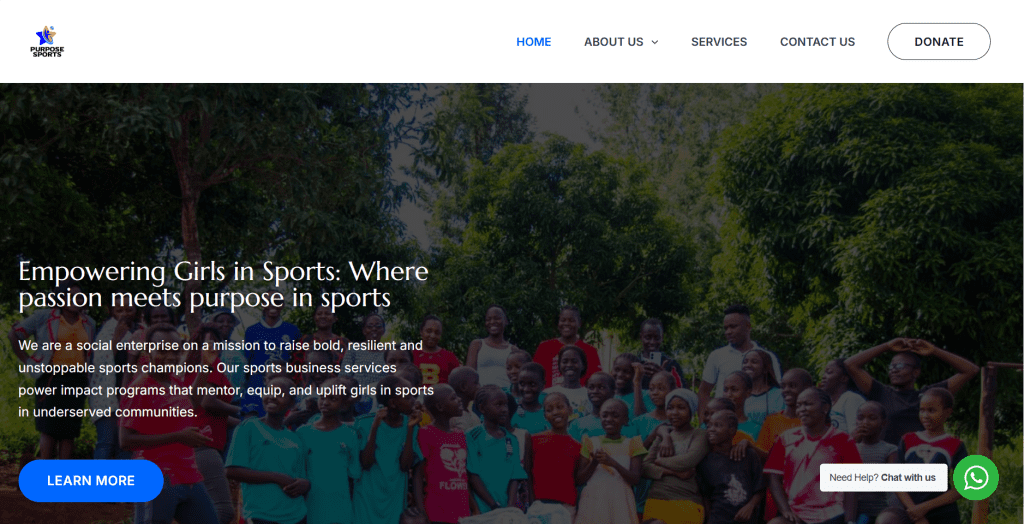Open WhatsApp chat via green icon

tap(976, 478)
